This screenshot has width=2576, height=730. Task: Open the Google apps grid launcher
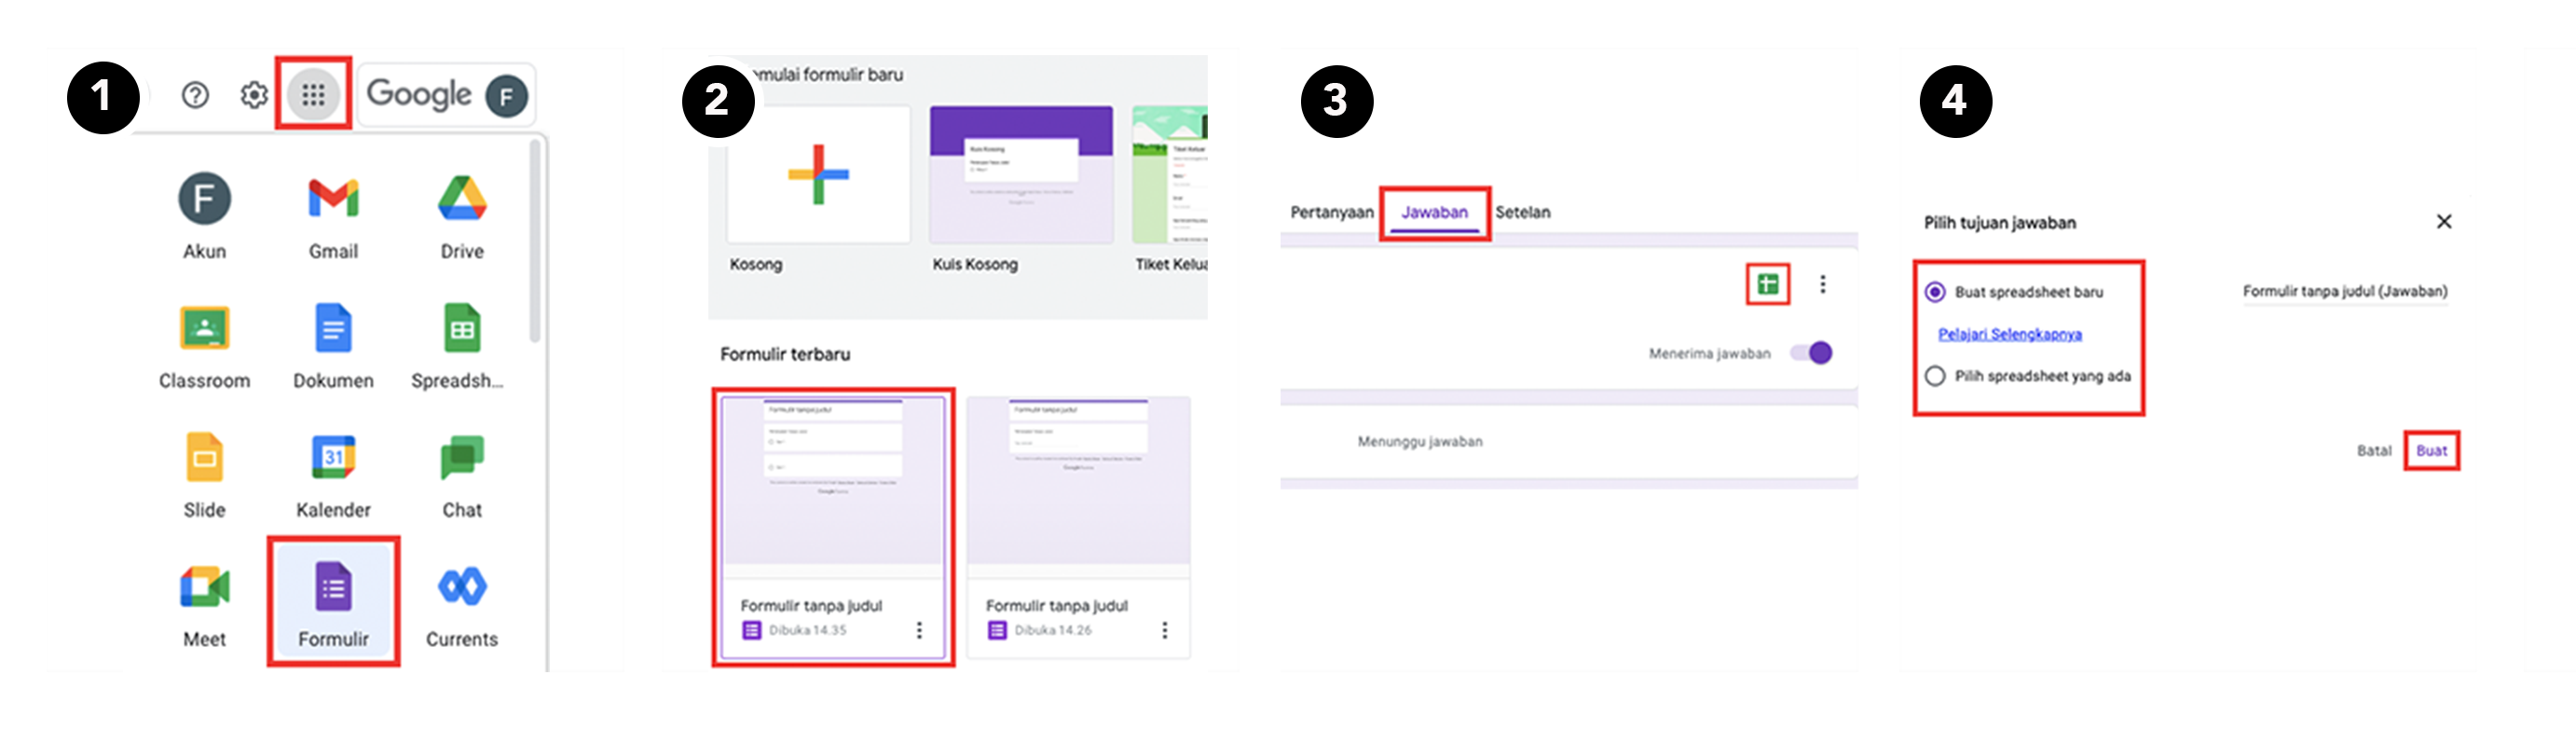click(x=313, y=95)
